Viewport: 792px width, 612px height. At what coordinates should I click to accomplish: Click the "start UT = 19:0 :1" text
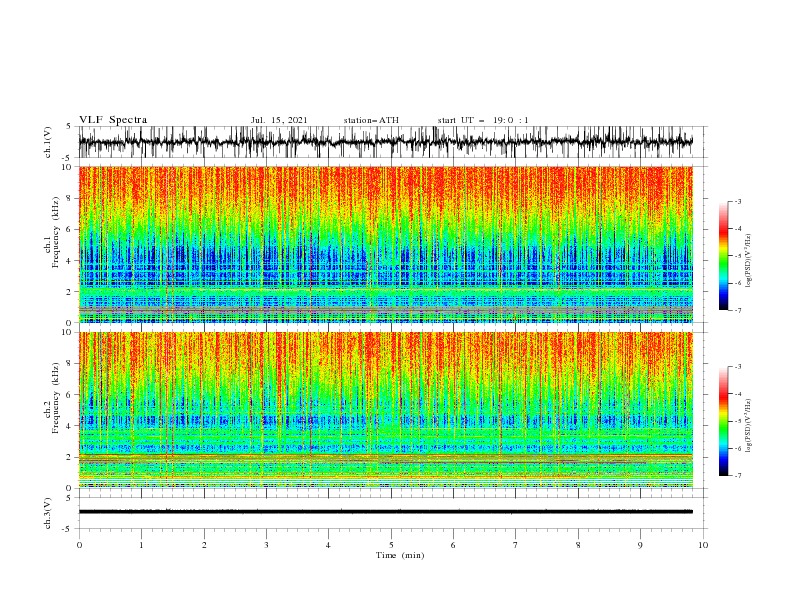tap(483, 120)
